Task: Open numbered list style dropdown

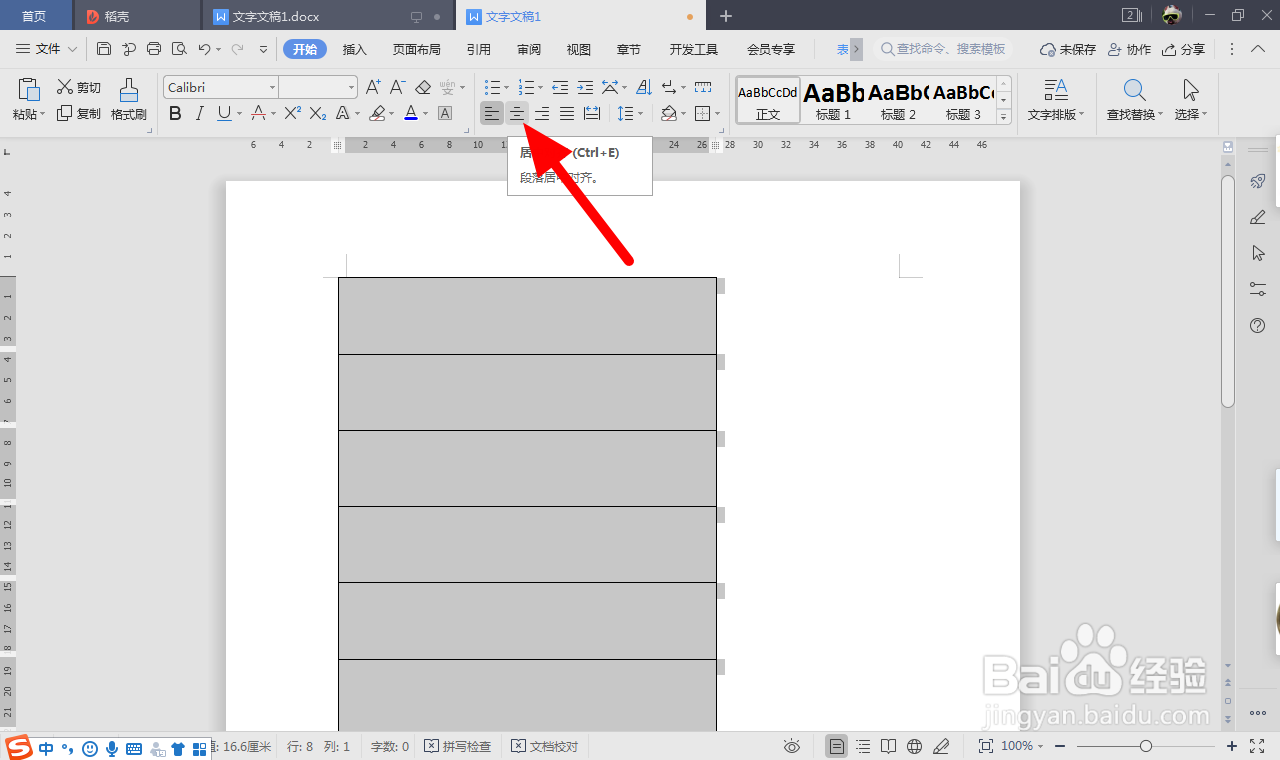Action: point(541,88)
